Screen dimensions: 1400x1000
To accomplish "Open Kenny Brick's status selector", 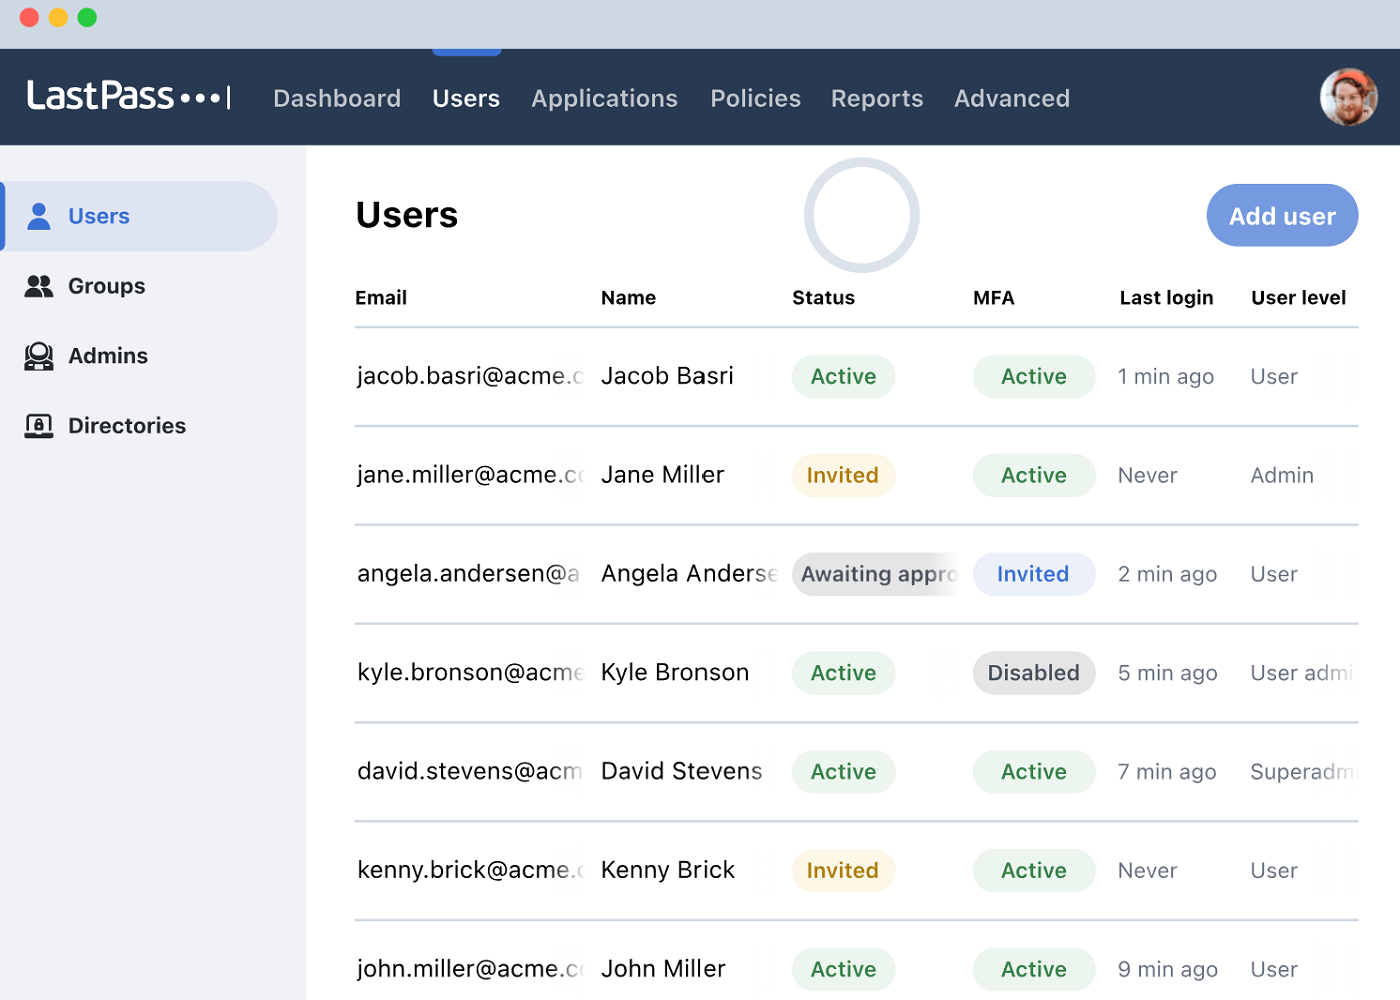I will pos(843,870).
